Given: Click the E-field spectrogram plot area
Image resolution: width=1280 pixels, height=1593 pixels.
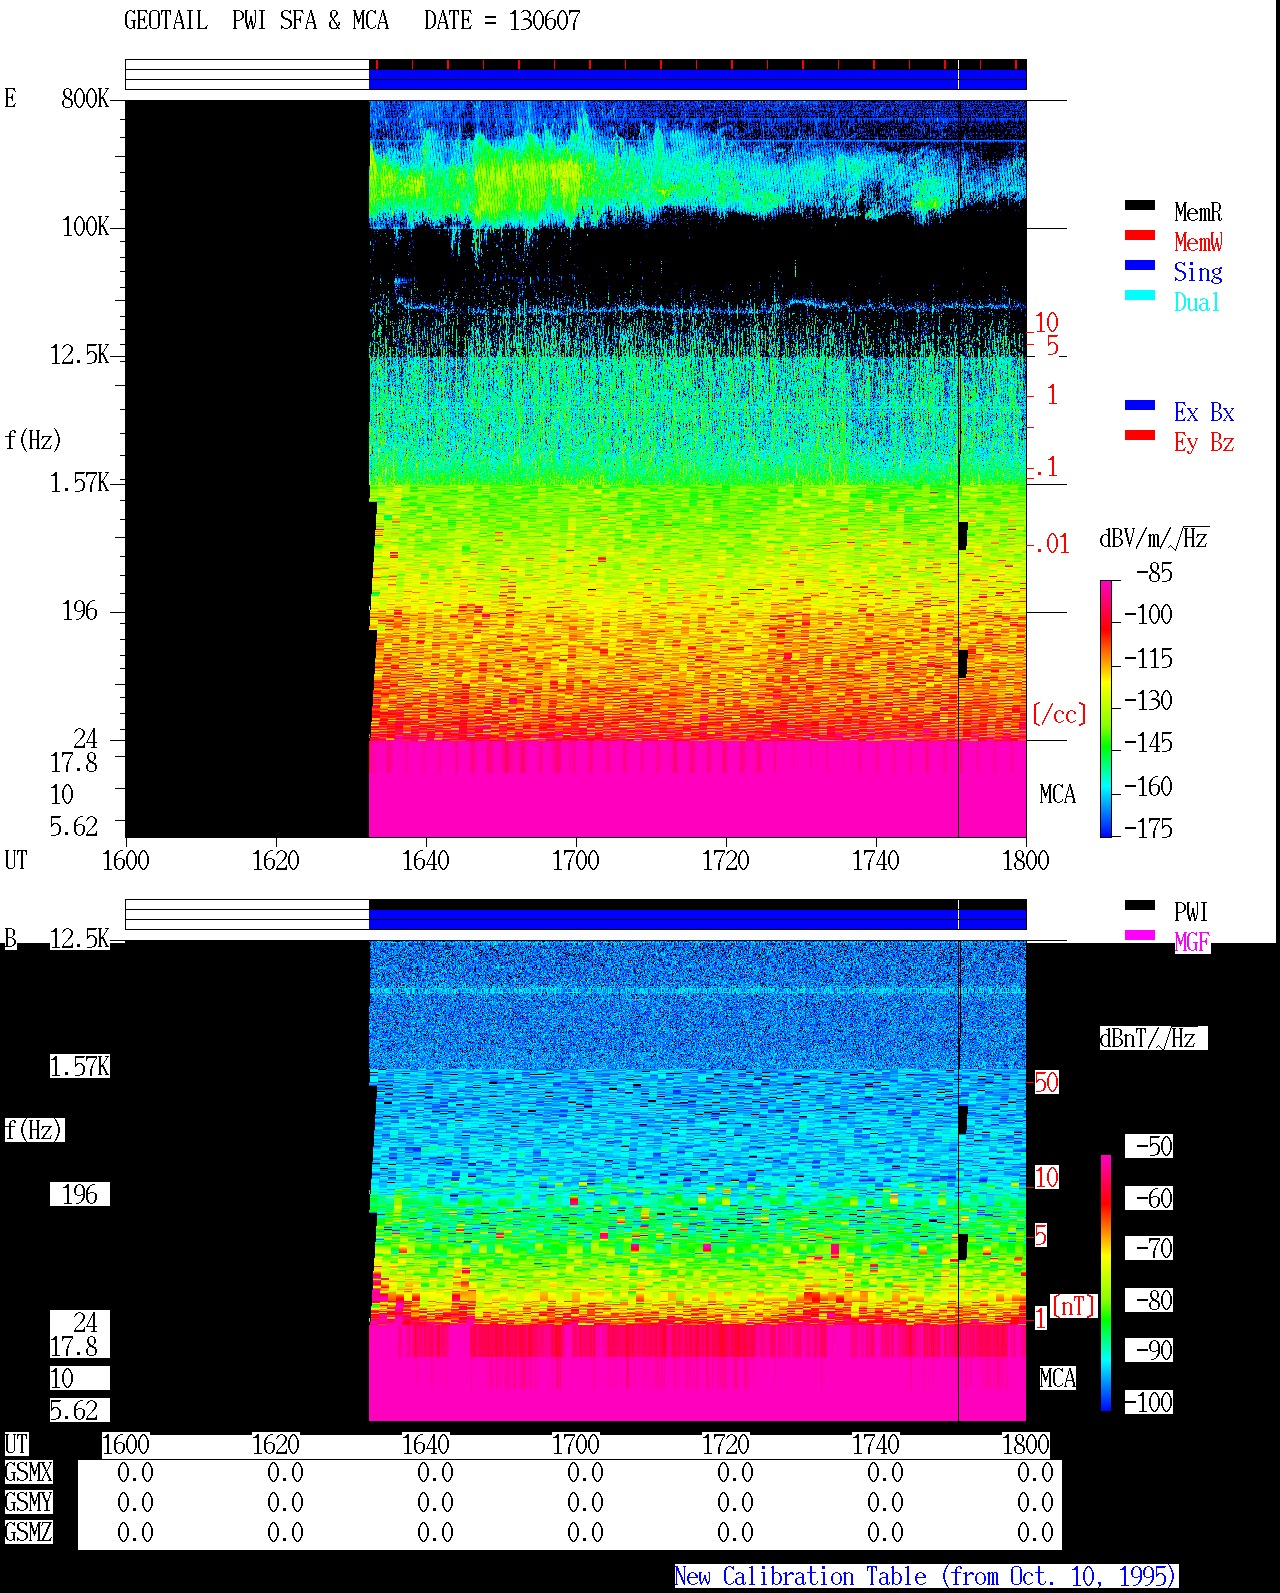Looking at the screenshot, I should click(x=576, y=469).
